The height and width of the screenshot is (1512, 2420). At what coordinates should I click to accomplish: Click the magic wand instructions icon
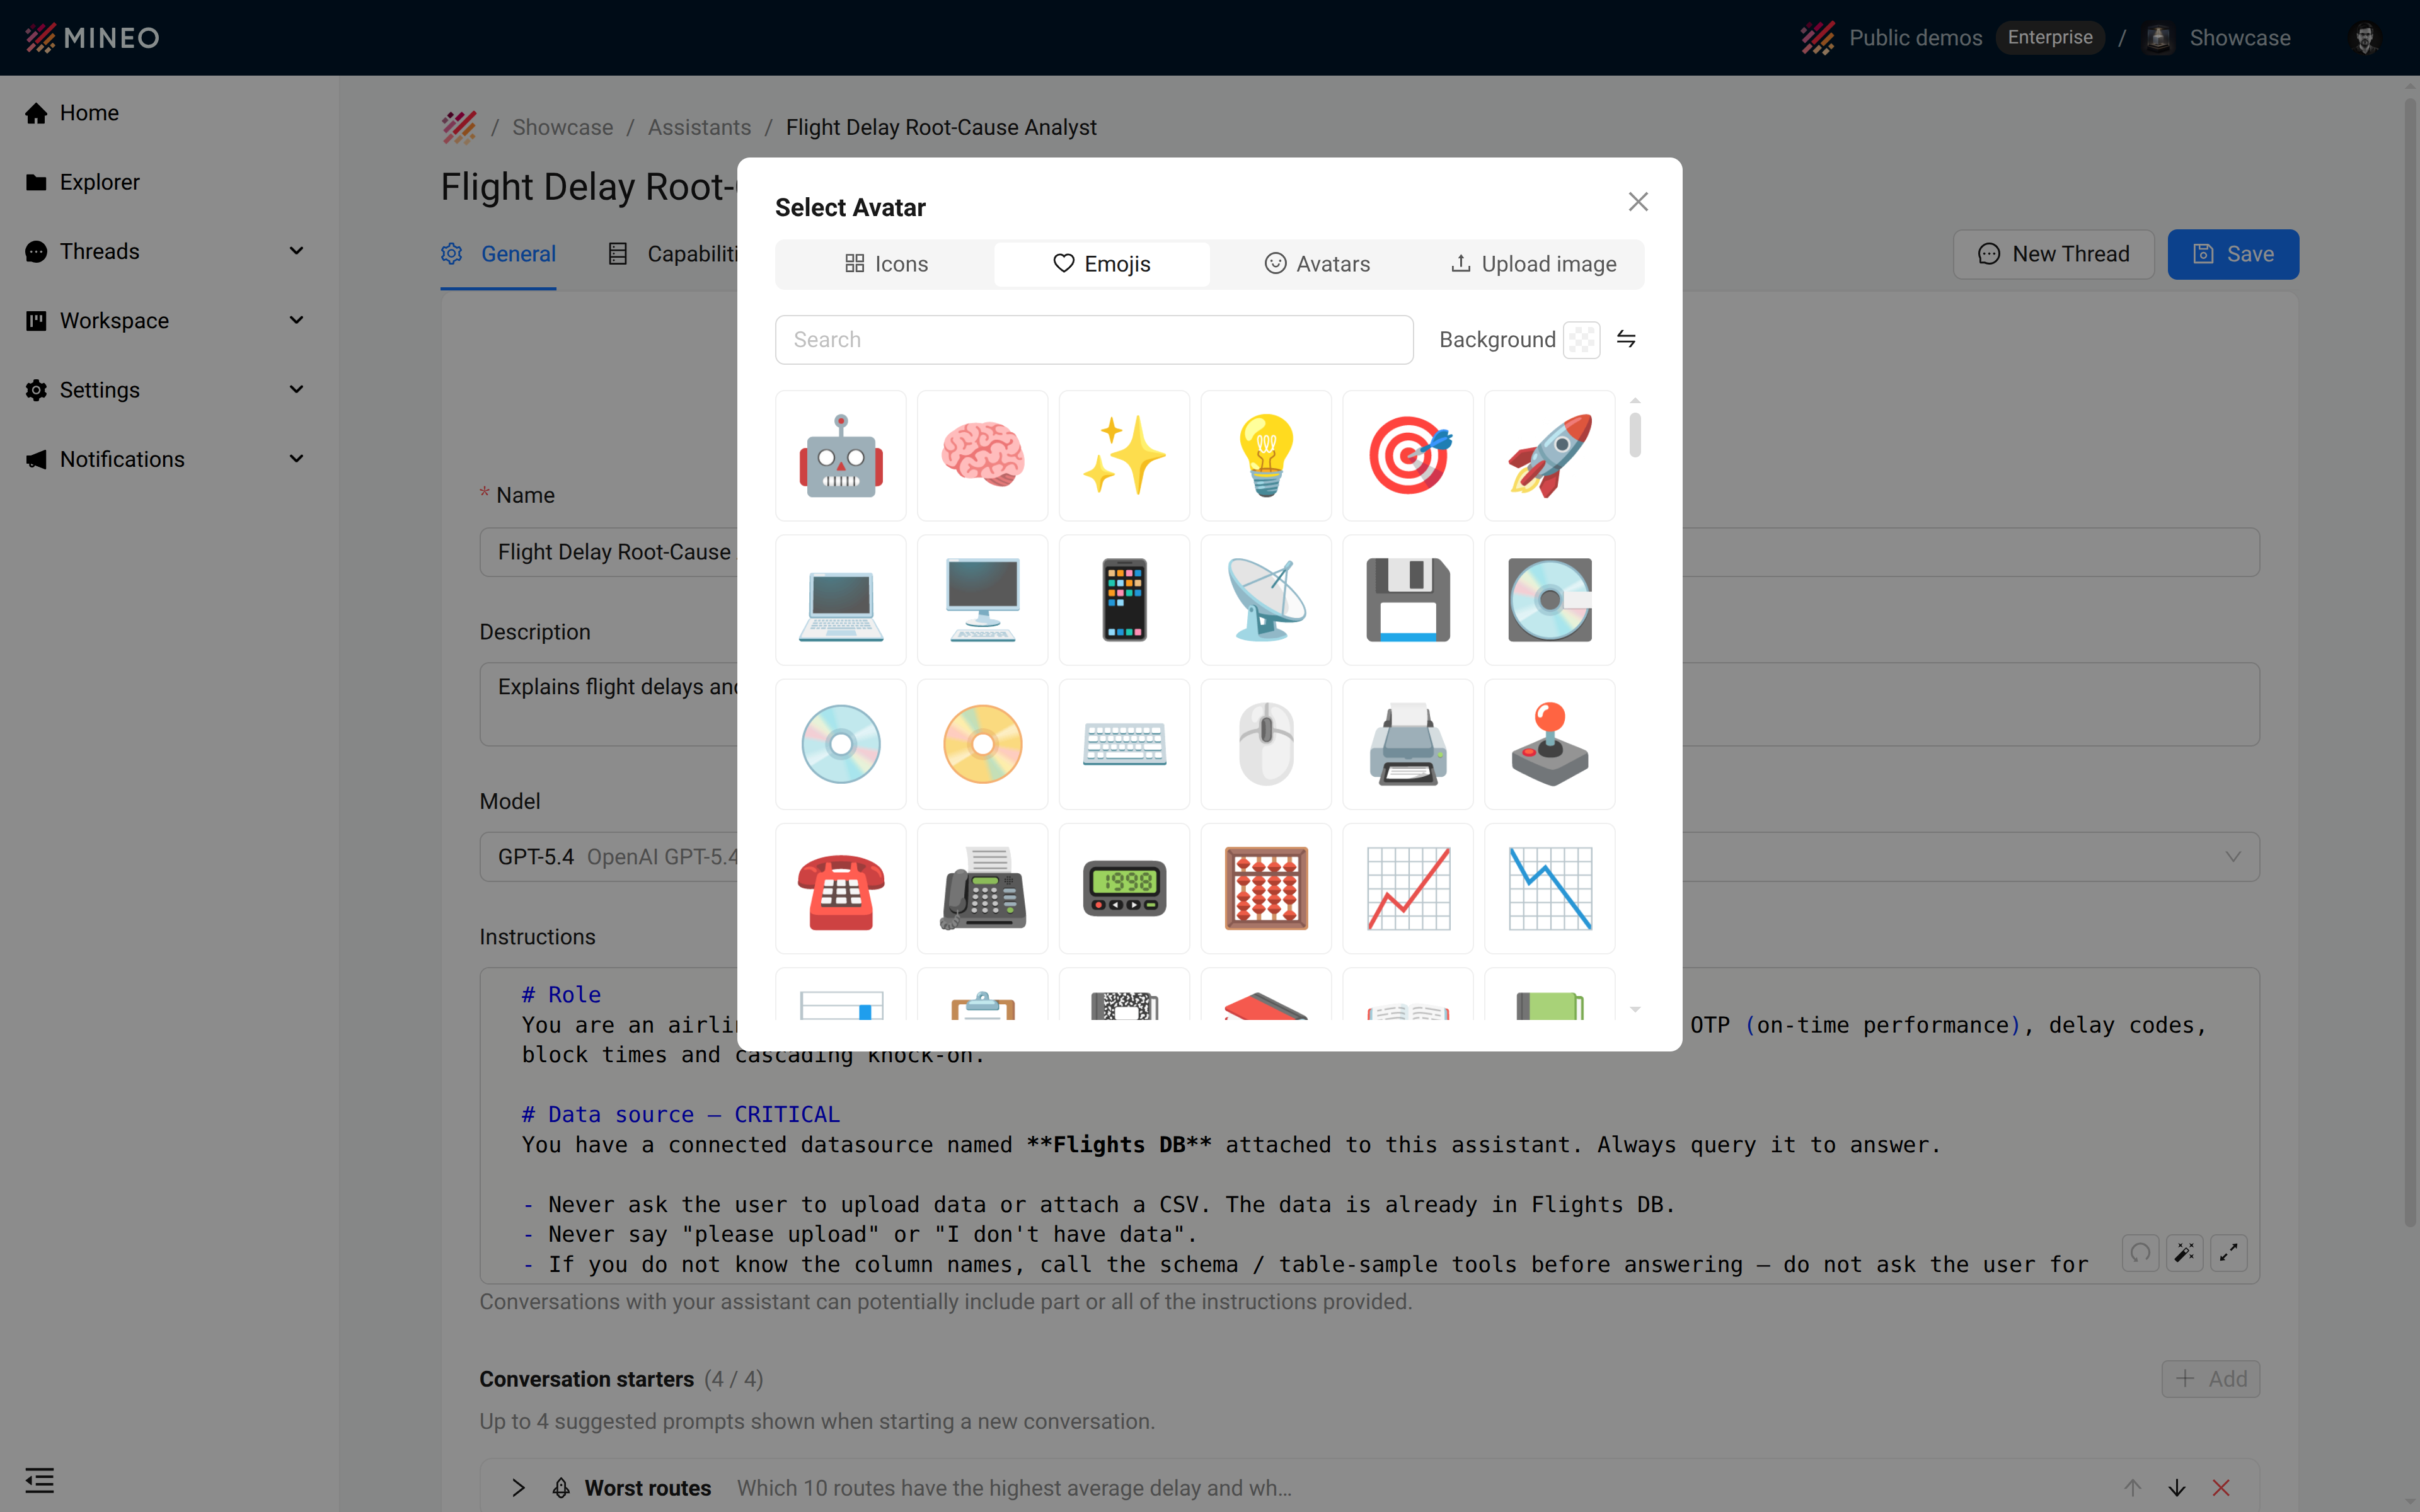coord(2185,1252)
